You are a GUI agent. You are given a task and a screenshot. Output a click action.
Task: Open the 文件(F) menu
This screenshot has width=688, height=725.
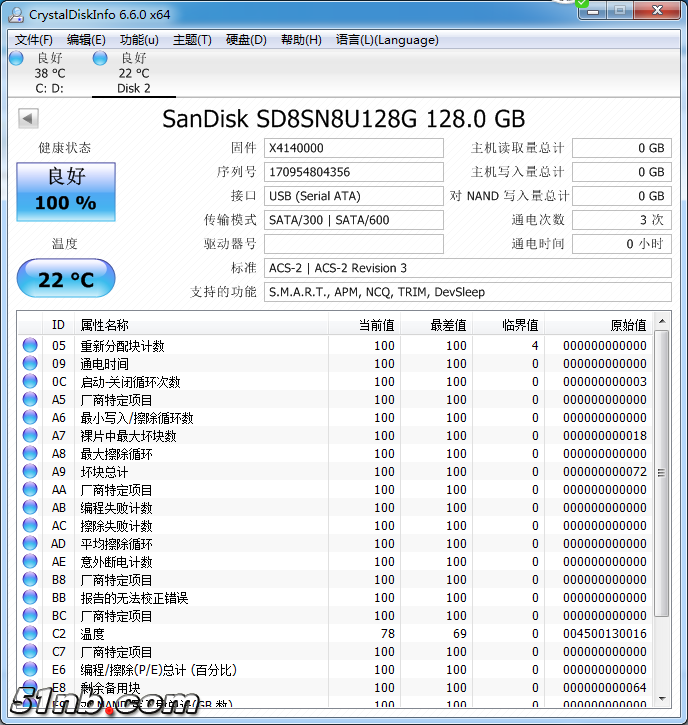pyautogui.click(x=34, y=40)
